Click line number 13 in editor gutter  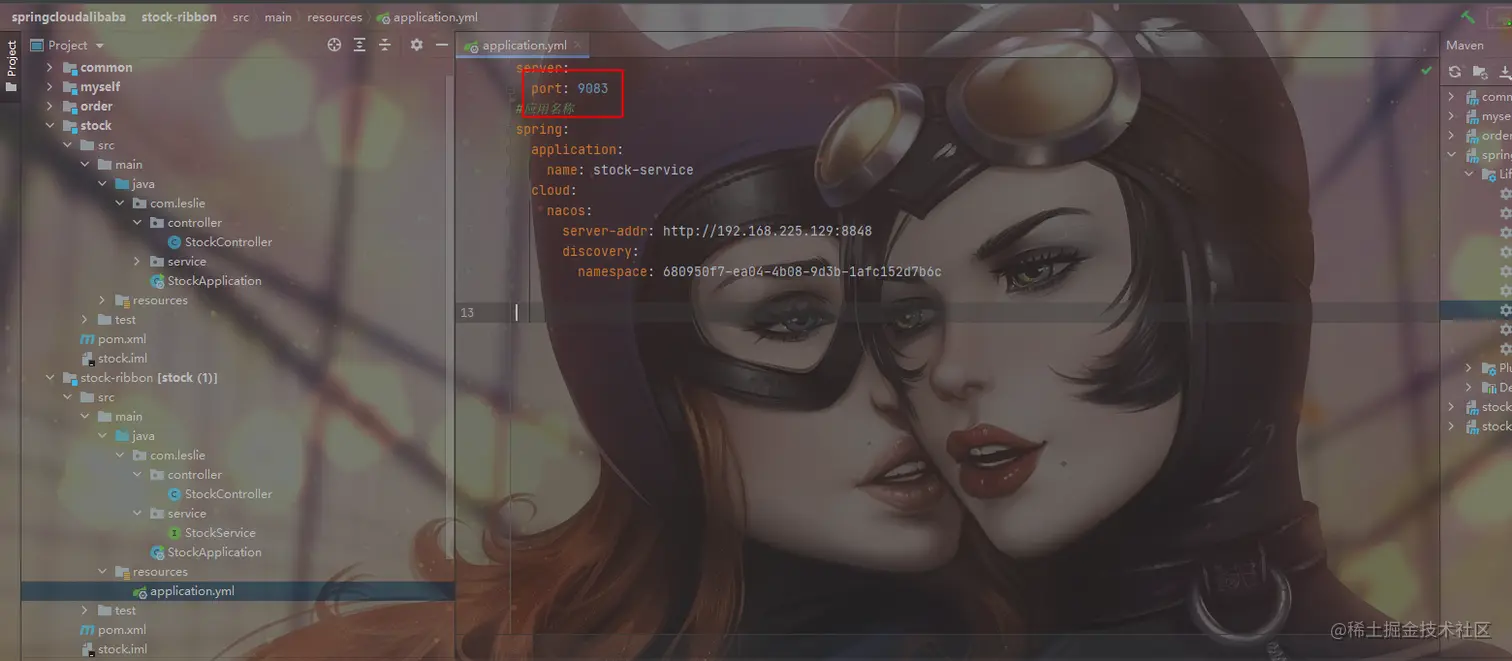(467, 313)
